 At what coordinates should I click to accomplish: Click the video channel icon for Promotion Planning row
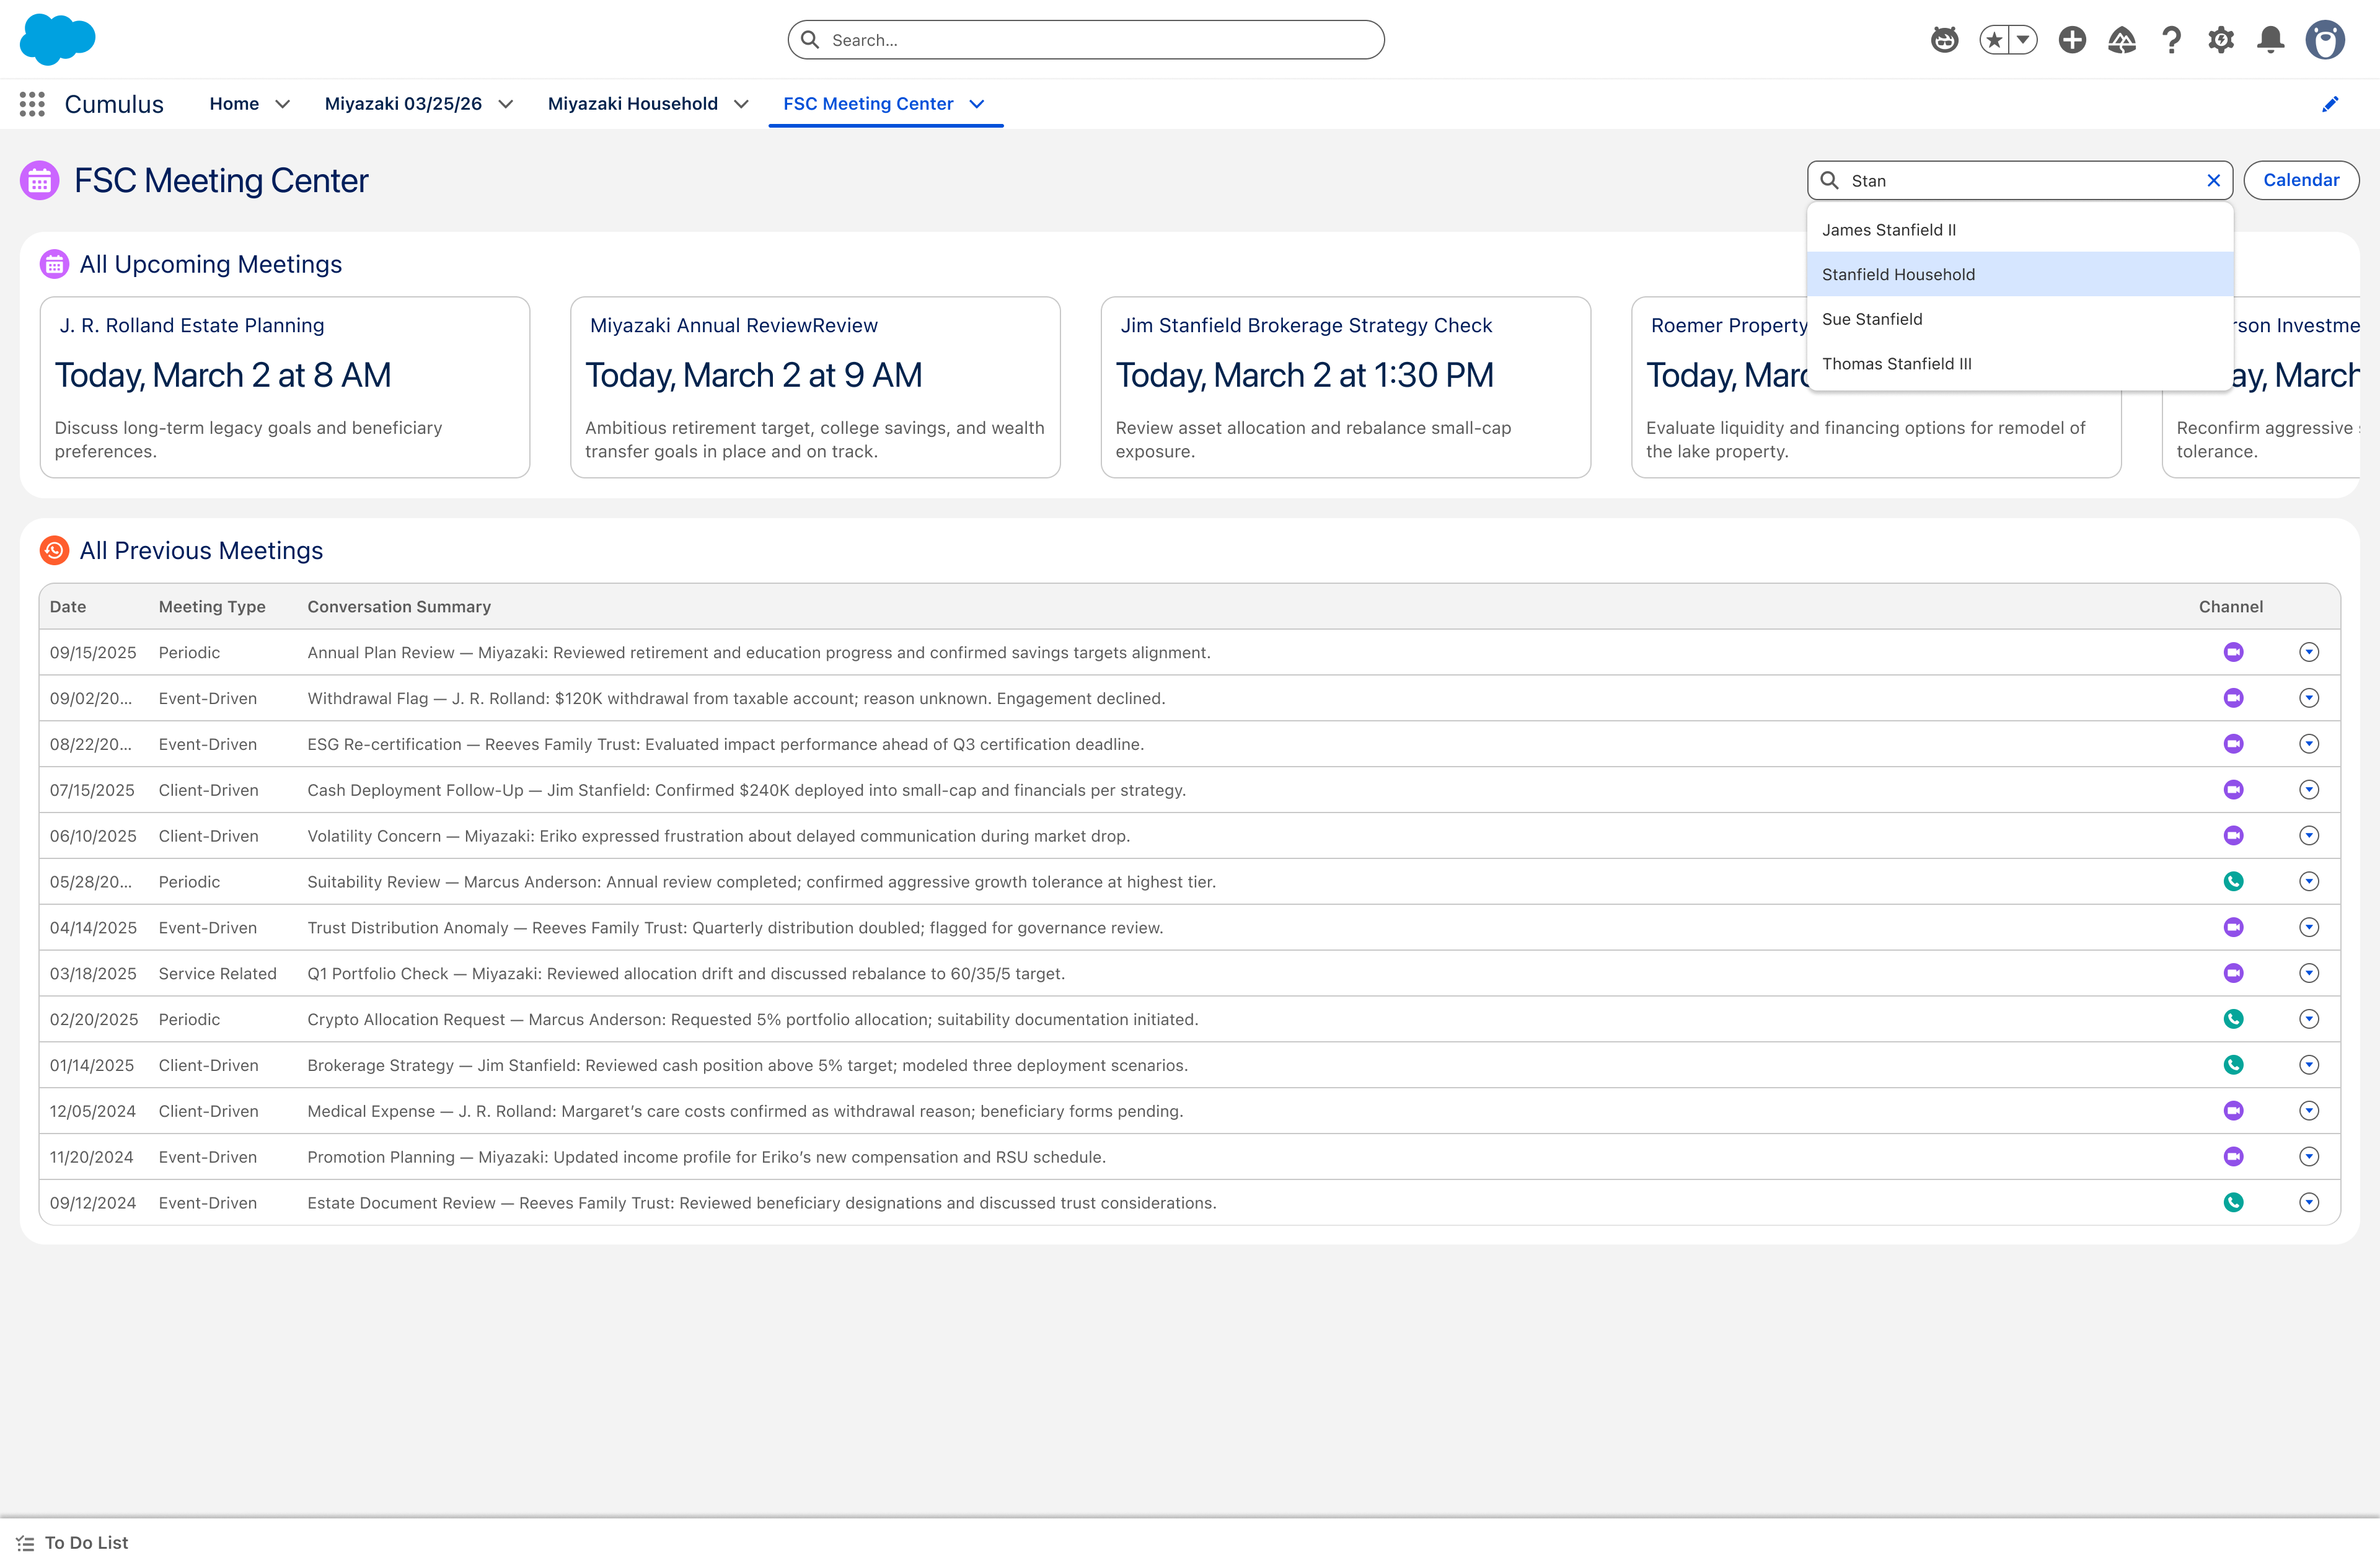2233,1156
